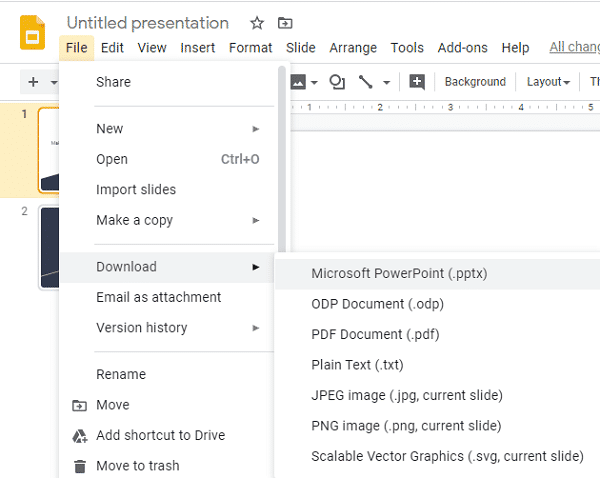600x478 pixels.
Task: Open the Tools menu
Action: (407, 48)
